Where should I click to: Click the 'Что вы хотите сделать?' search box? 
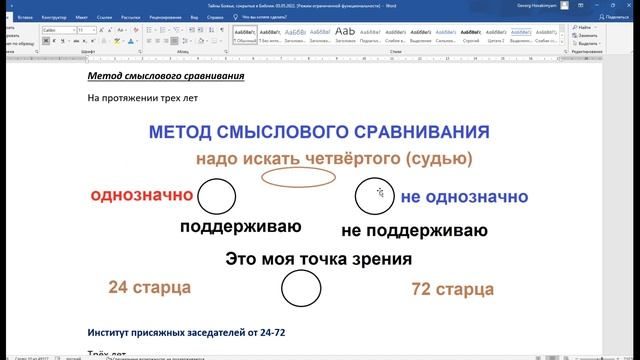(x=264, y=17)
